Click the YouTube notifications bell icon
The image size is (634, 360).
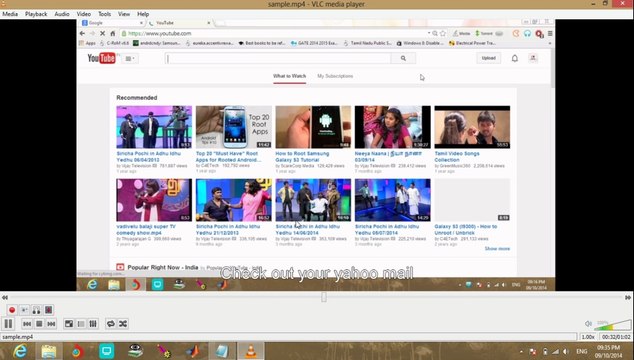(x=515, y=58)
